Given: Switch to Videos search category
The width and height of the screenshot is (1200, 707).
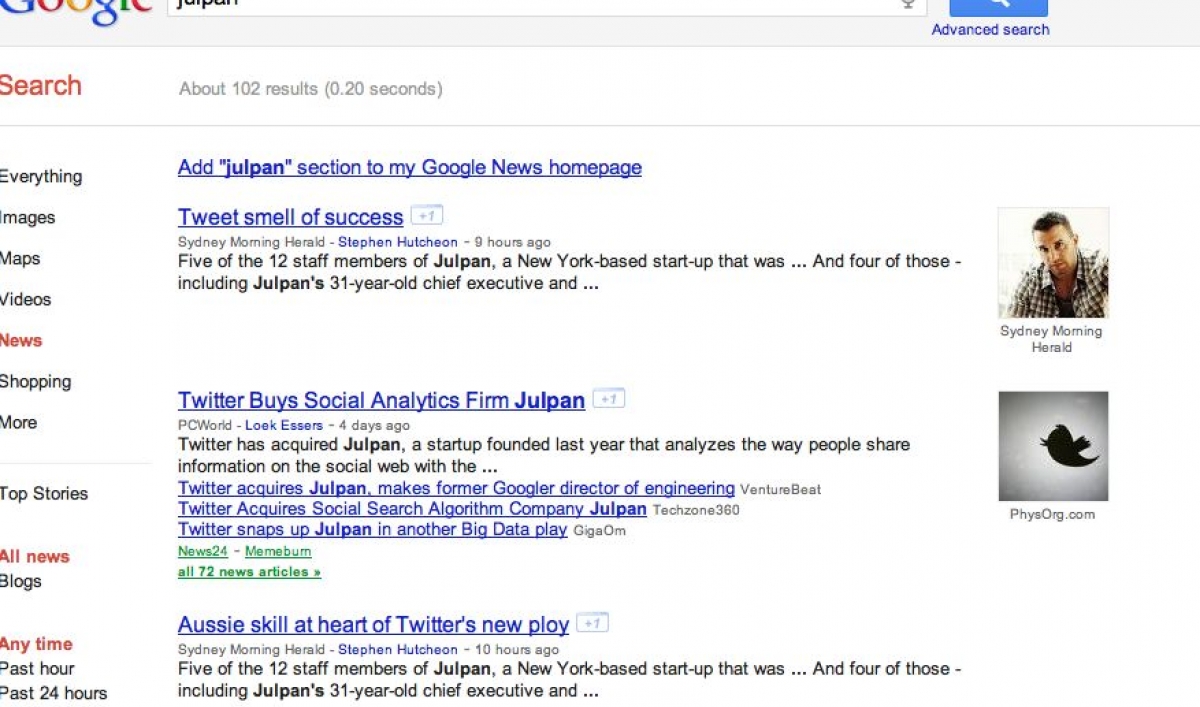Looking at the screenshot, I should tap(26, 300).
